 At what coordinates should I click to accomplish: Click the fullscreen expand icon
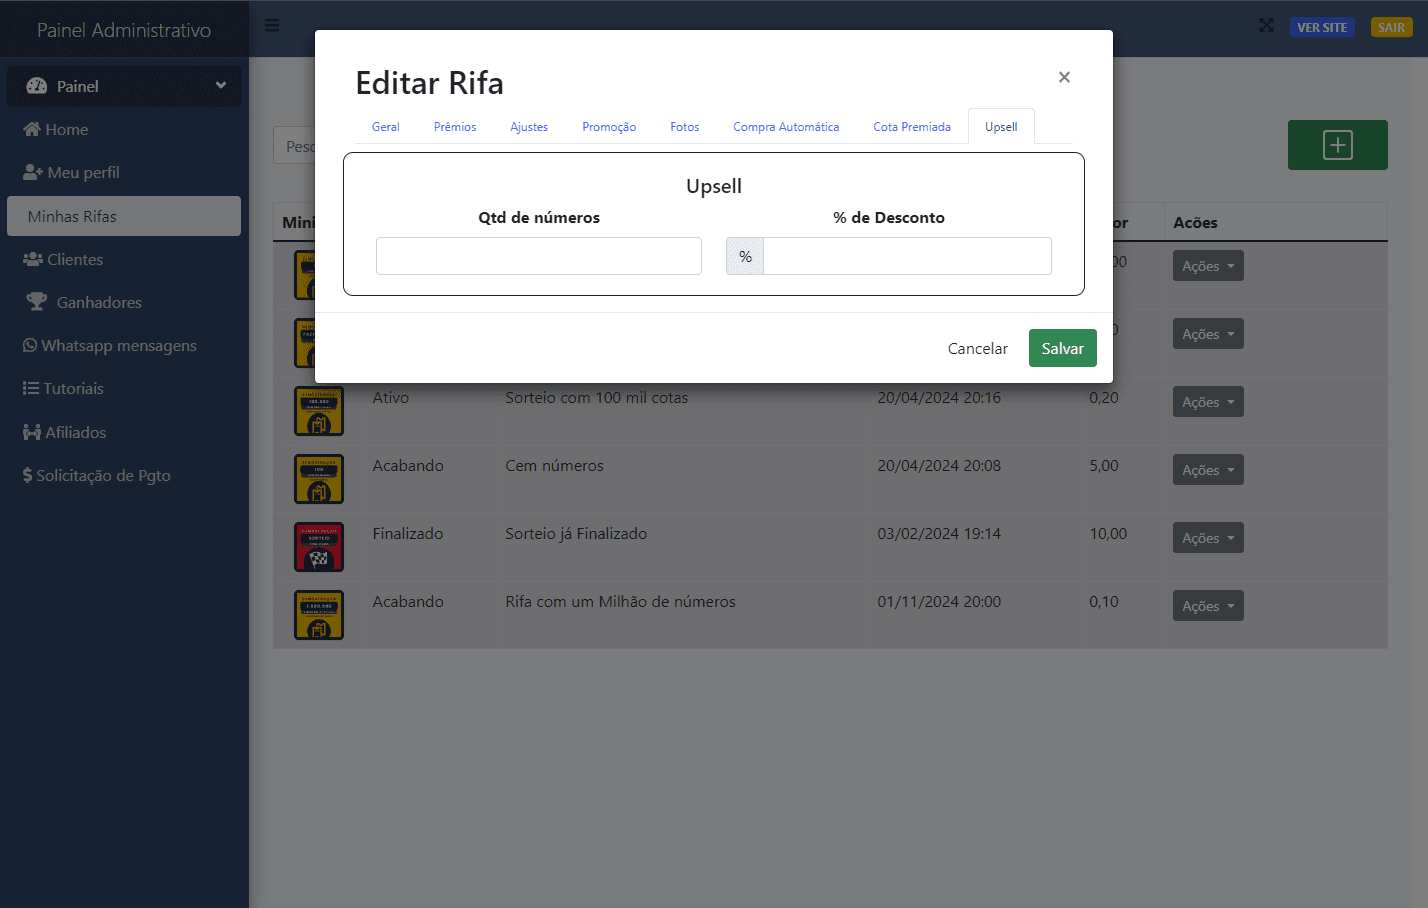tap(1266, 26)
